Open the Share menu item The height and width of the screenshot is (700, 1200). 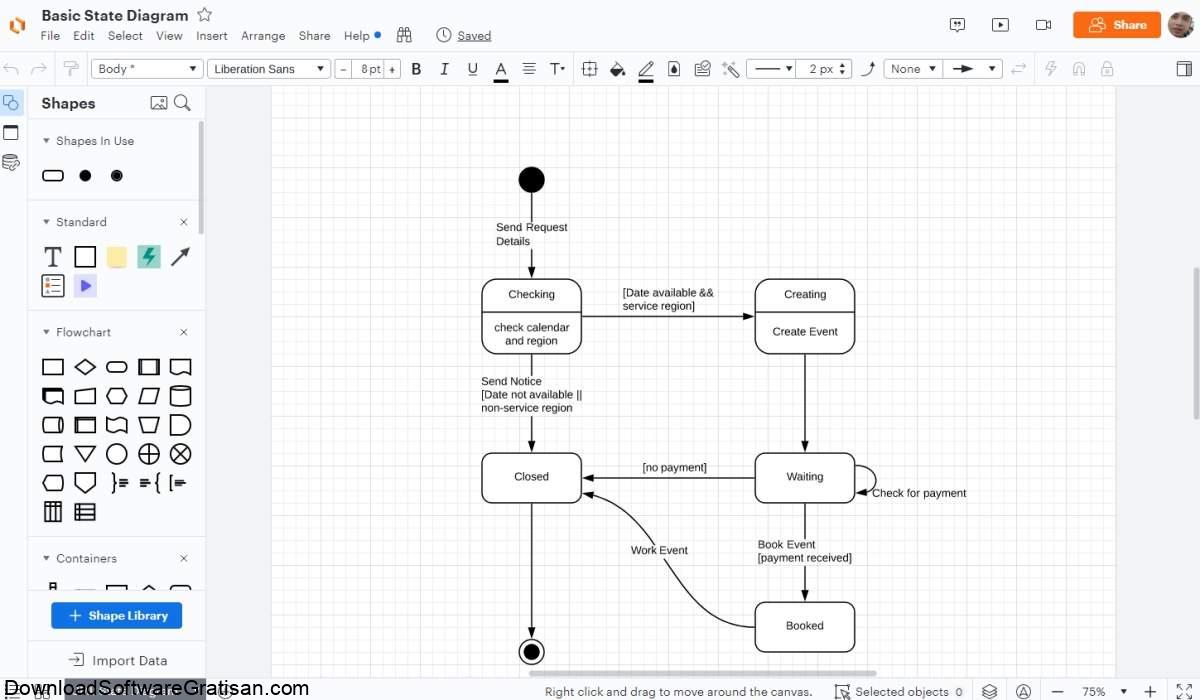[314, 36]
